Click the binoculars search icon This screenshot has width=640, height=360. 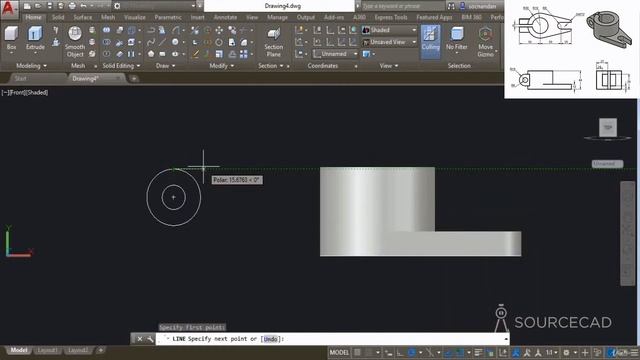[451, 6]
